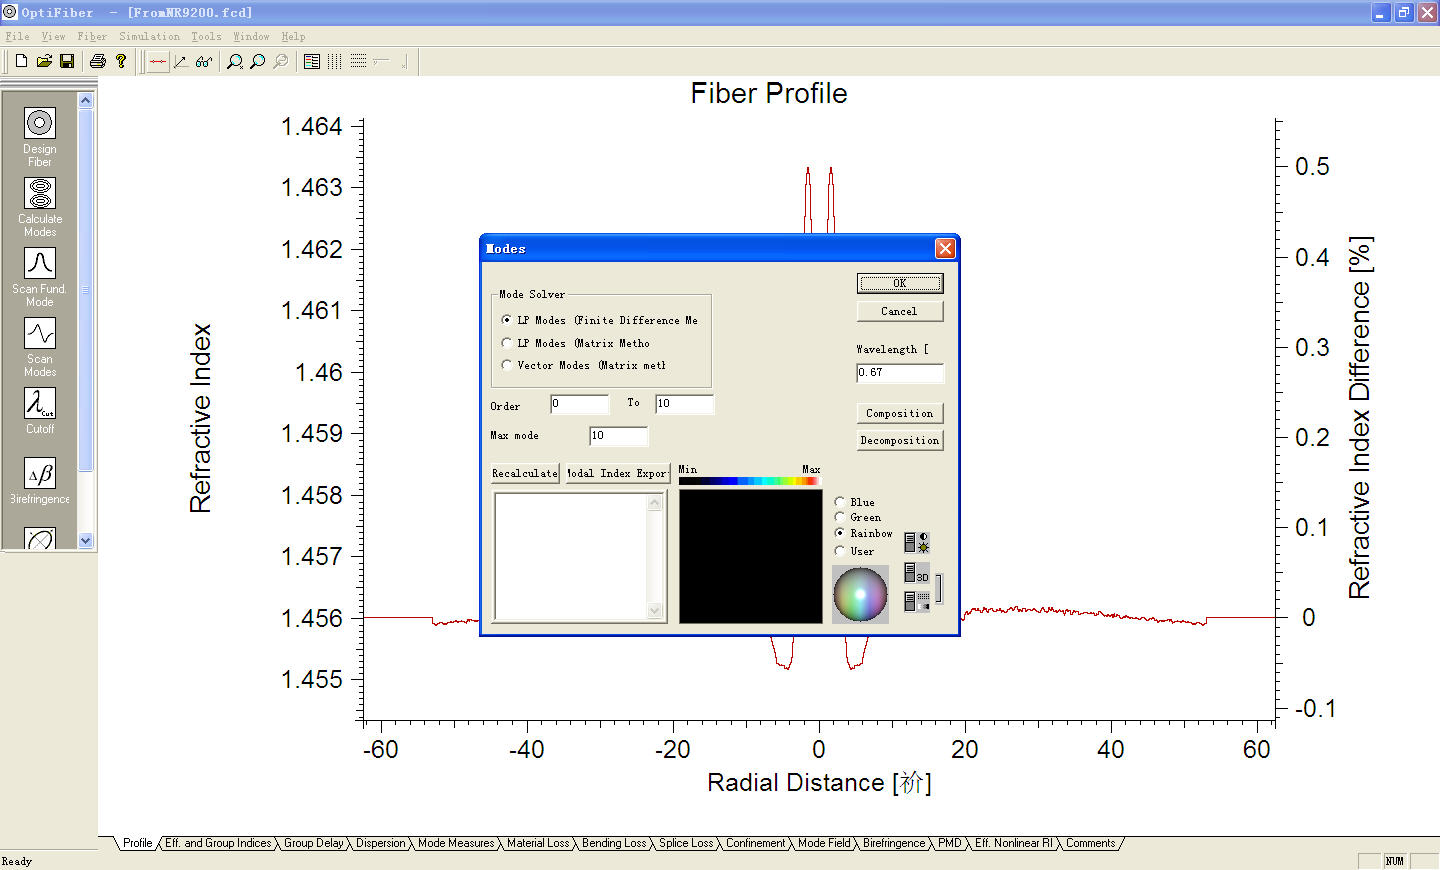Click the Recalculate button
Image resolution: width=1440 pixels, height=870 pixels.
tap(525, 473)
